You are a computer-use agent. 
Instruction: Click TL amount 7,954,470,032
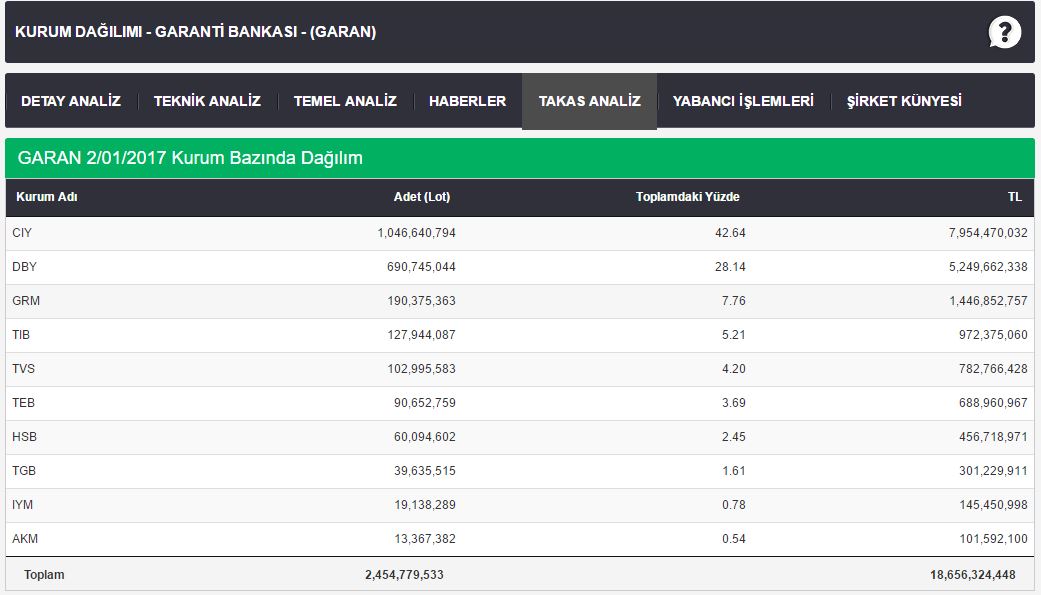click(988, 233)
